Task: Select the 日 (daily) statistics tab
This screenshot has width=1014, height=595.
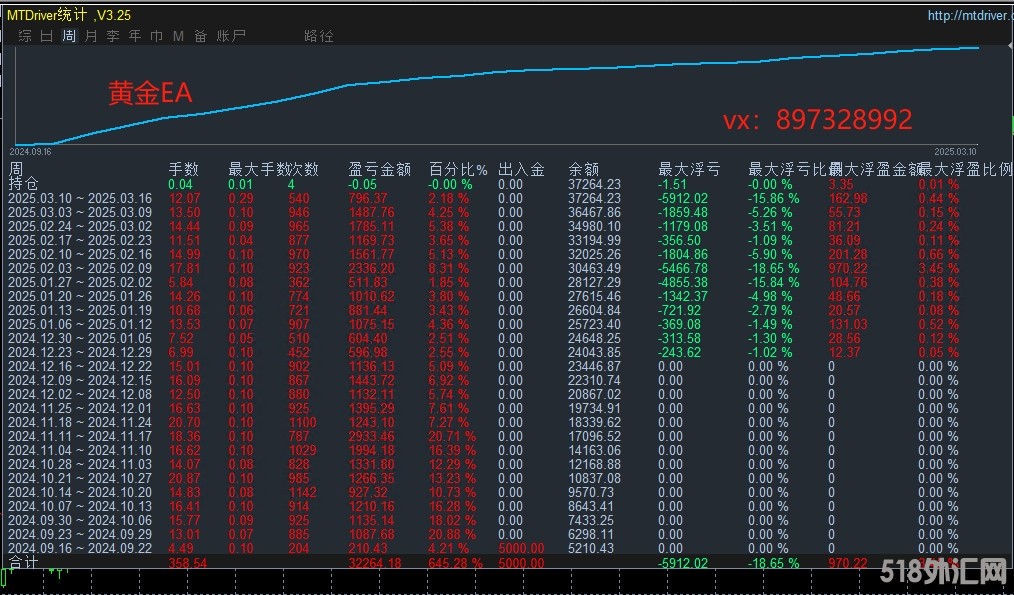Action: (x=47, y=36)
